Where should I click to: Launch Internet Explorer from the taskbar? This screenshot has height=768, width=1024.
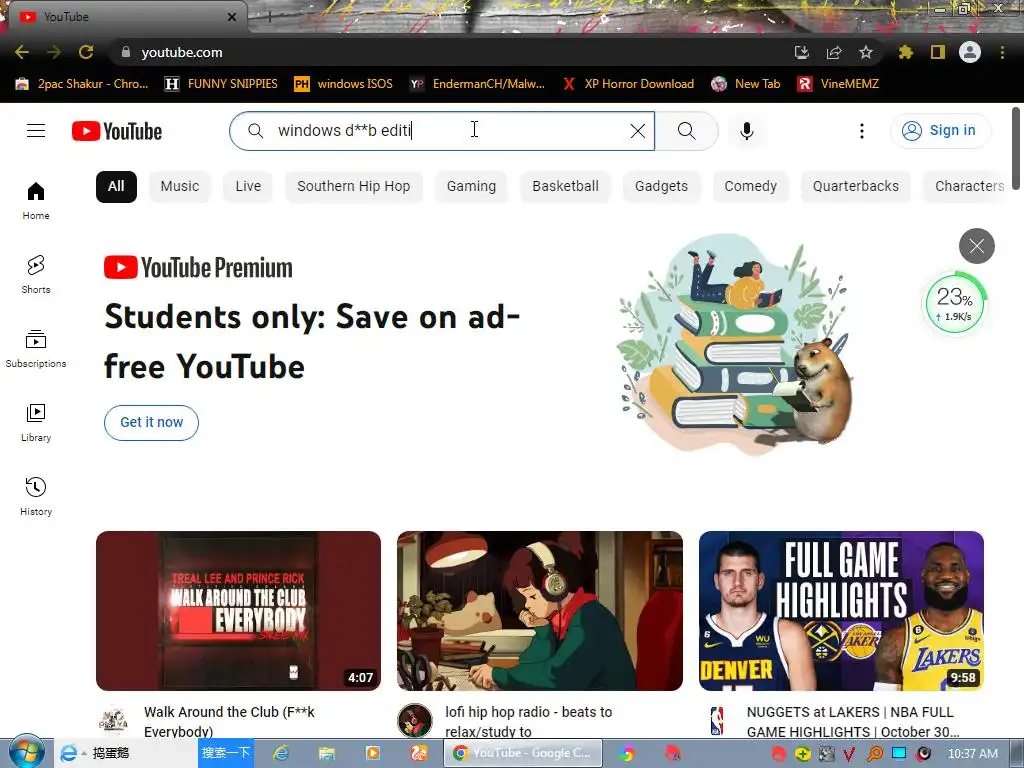281,753
